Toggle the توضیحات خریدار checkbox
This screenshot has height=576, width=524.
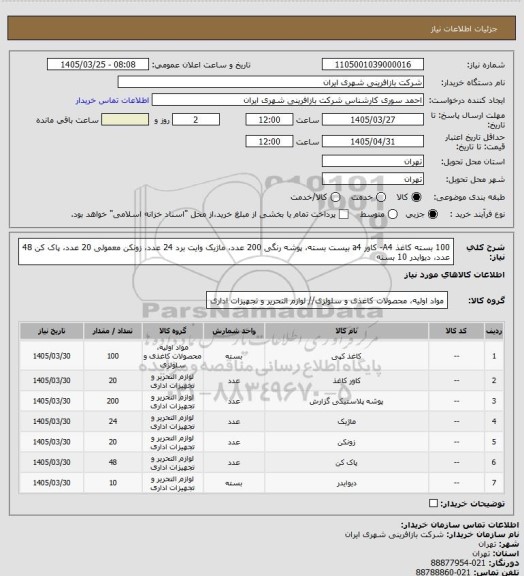coord(434,503)
